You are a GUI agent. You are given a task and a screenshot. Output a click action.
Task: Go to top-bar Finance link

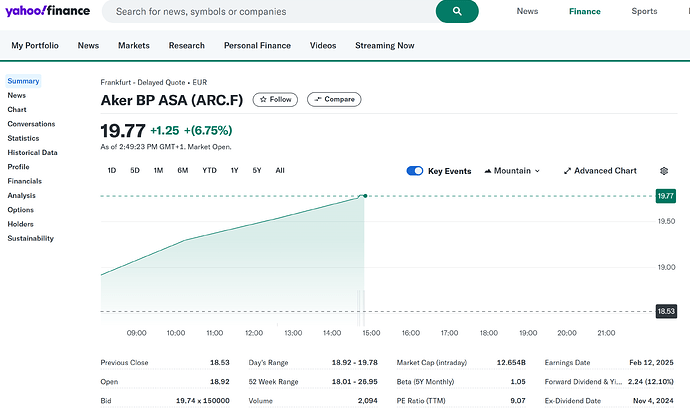point(584,11)
